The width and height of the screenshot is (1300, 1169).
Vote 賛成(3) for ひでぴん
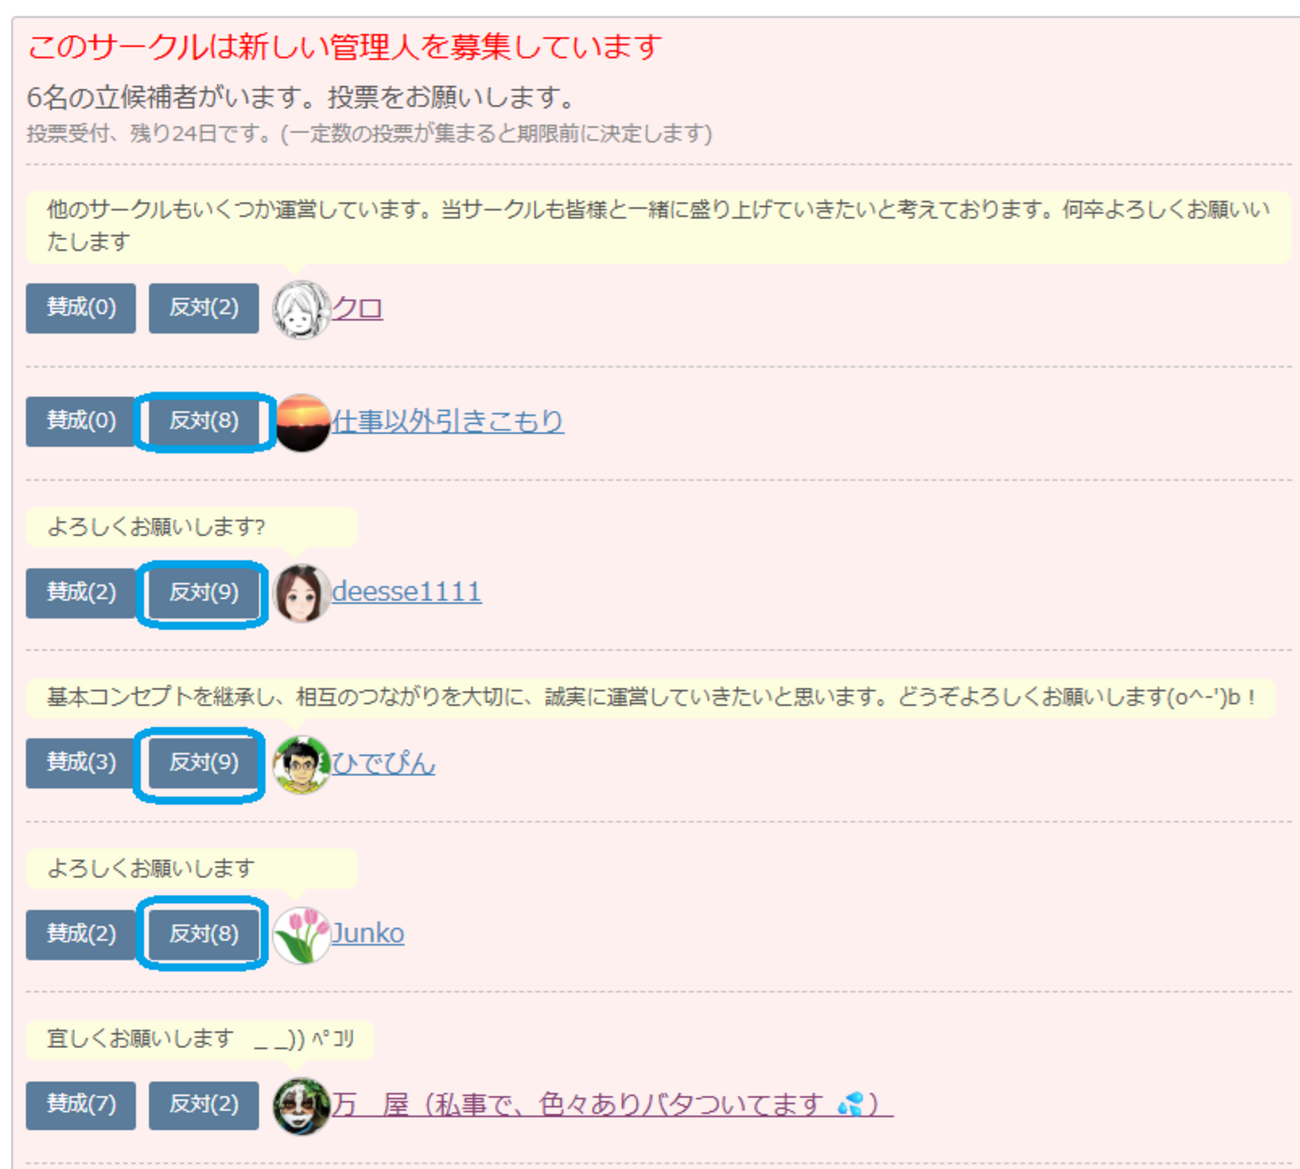pos(81,762)
